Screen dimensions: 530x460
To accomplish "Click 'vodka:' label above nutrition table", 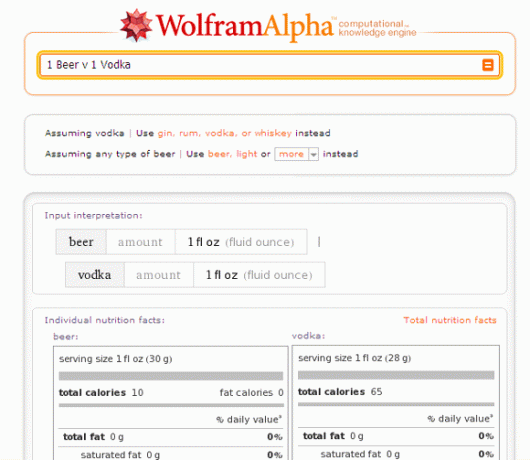I will 308,336.
